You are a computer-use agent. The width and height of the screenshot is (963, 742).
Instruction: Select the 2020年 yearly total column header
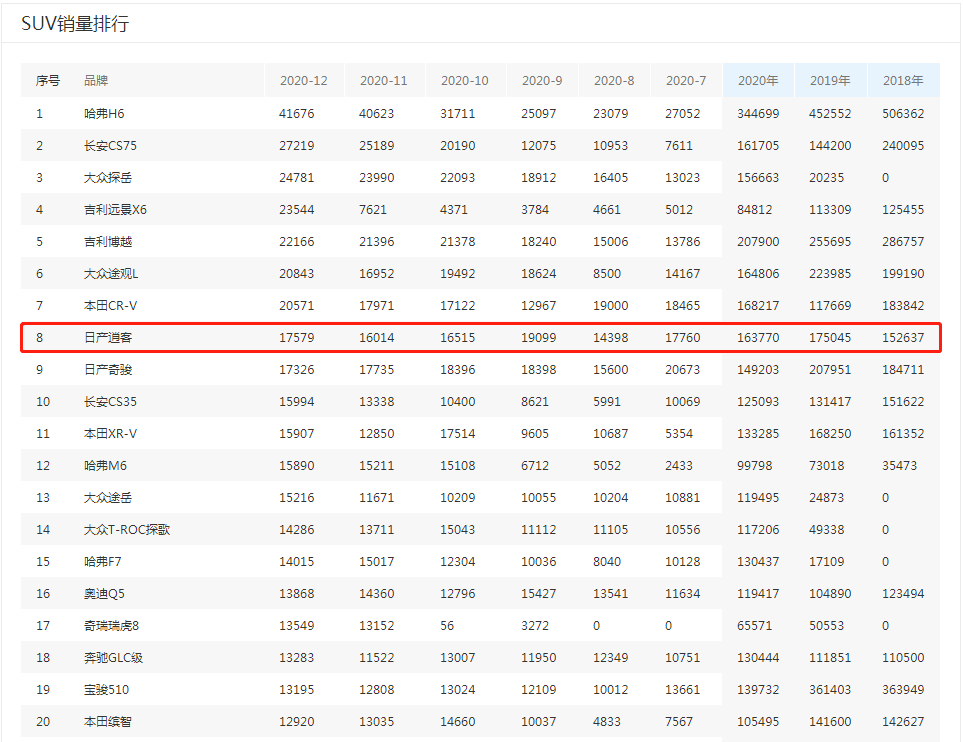pos(757,80)
